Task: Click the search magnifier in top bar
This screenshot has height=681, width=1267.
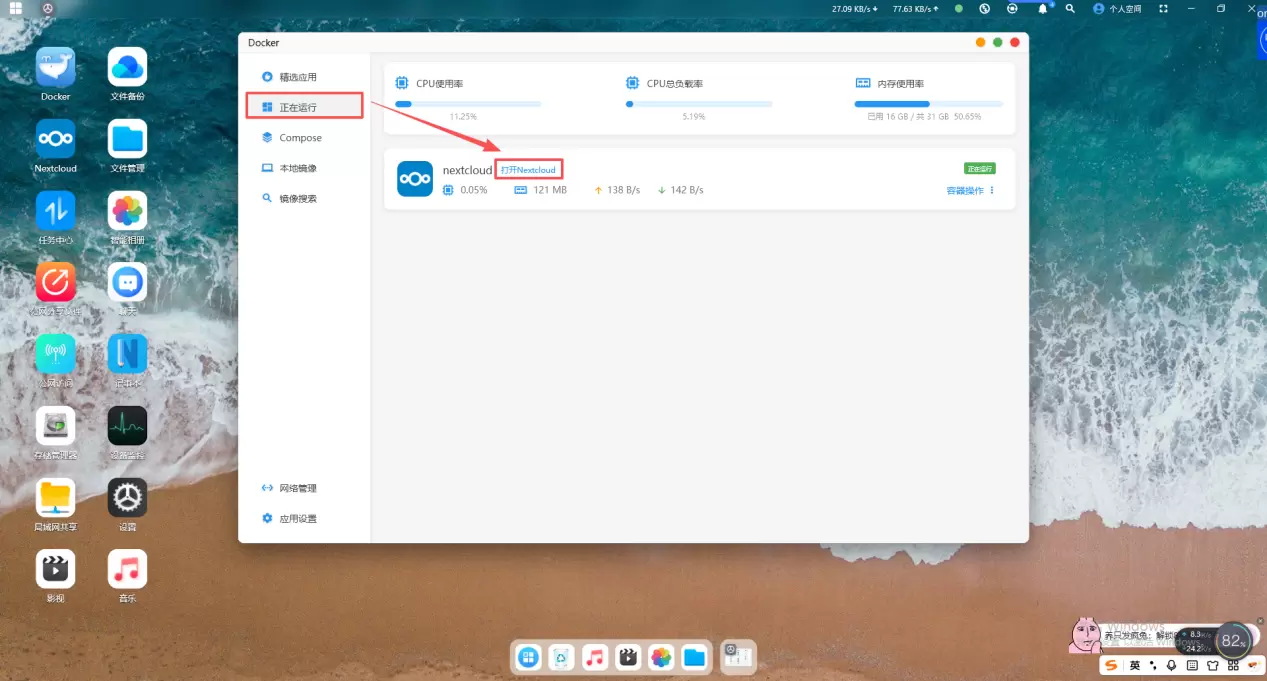Action: (x=1070, y=8)
